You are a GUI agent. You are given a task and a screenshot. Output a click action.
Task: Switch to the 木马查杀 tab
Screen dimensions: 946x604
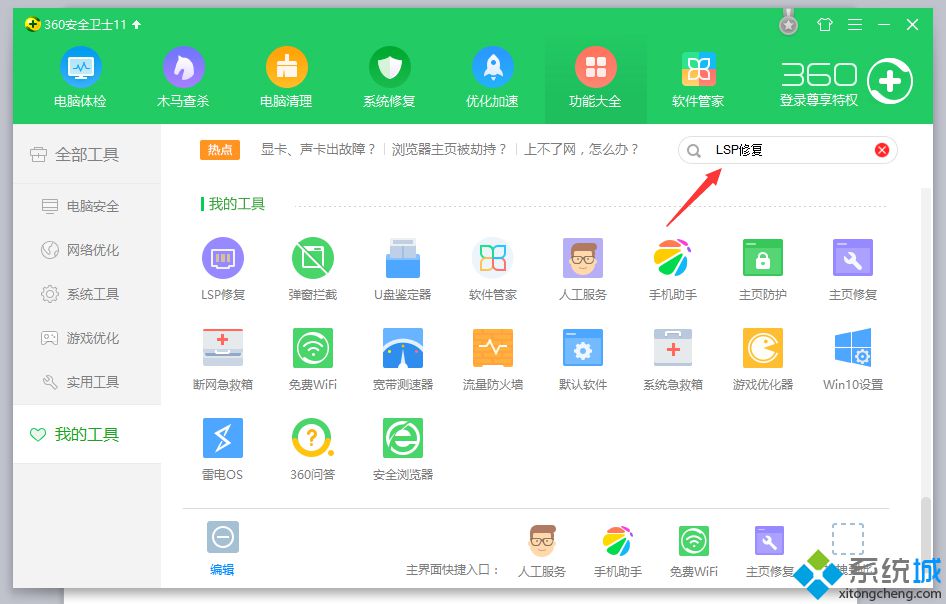[x=183, y=77]
